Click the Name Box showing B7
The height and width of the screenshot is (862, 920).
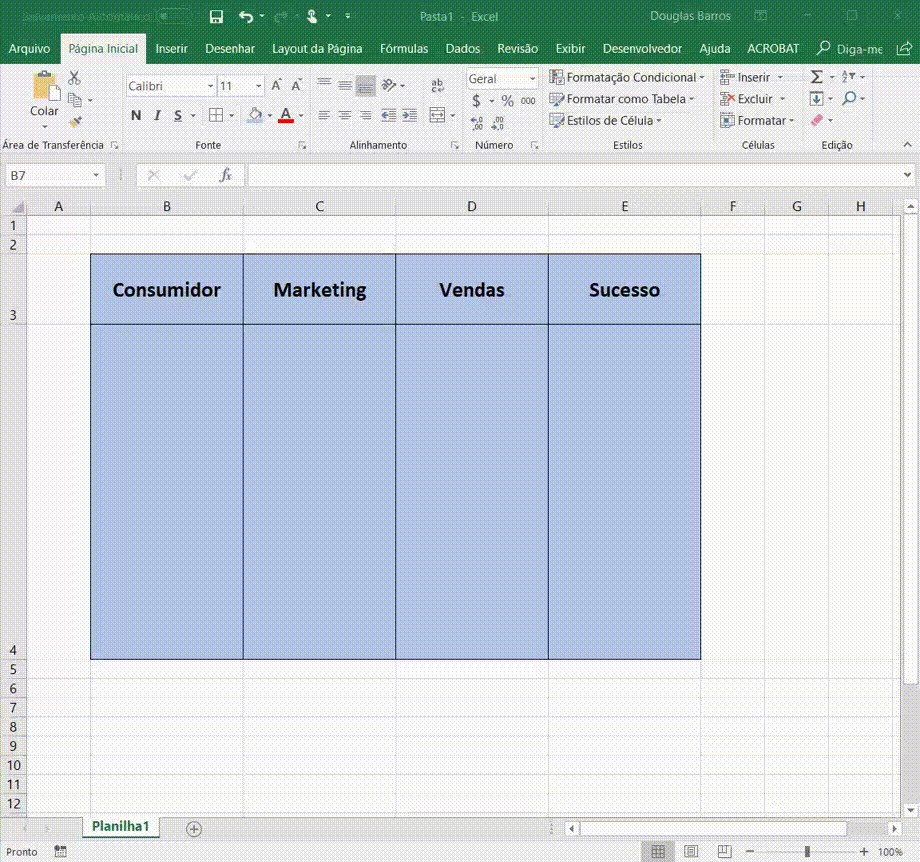[55, 175]
